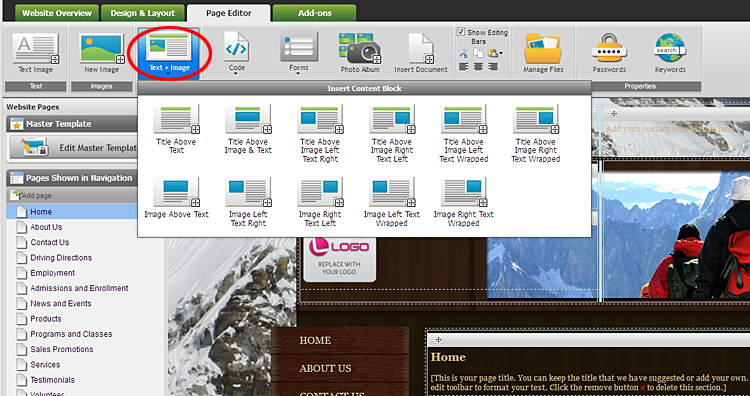Click the Copy pages icon
750x396 pixels.
478,53
